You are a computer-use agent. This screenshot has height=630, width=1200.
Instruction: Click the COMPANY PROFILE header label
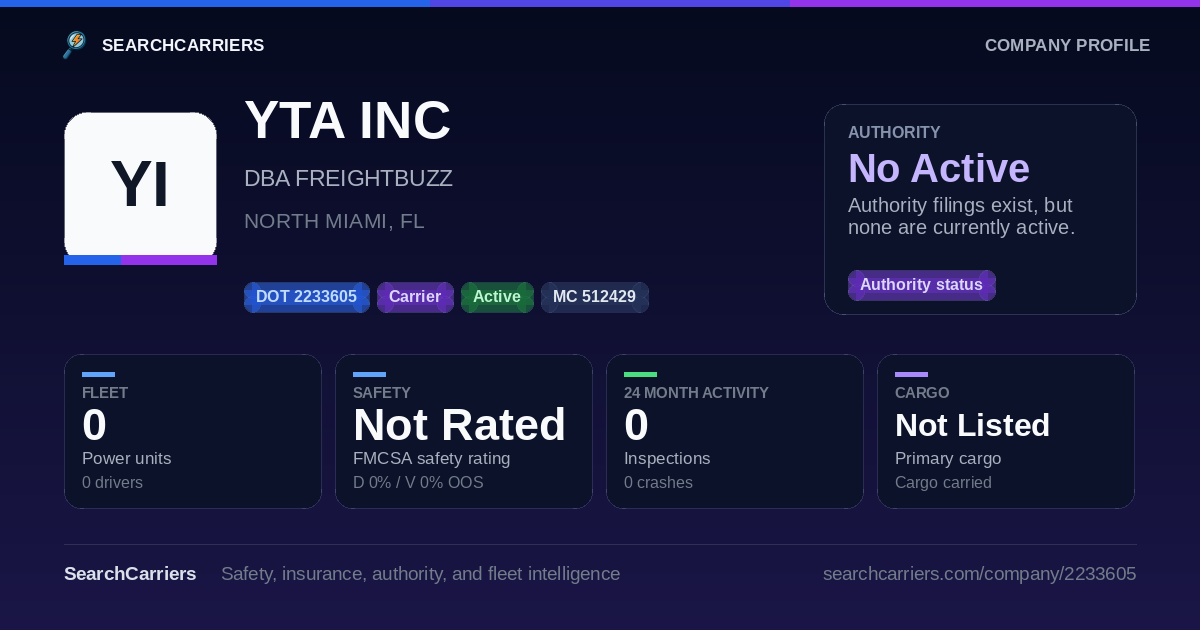click(1067, 45)
